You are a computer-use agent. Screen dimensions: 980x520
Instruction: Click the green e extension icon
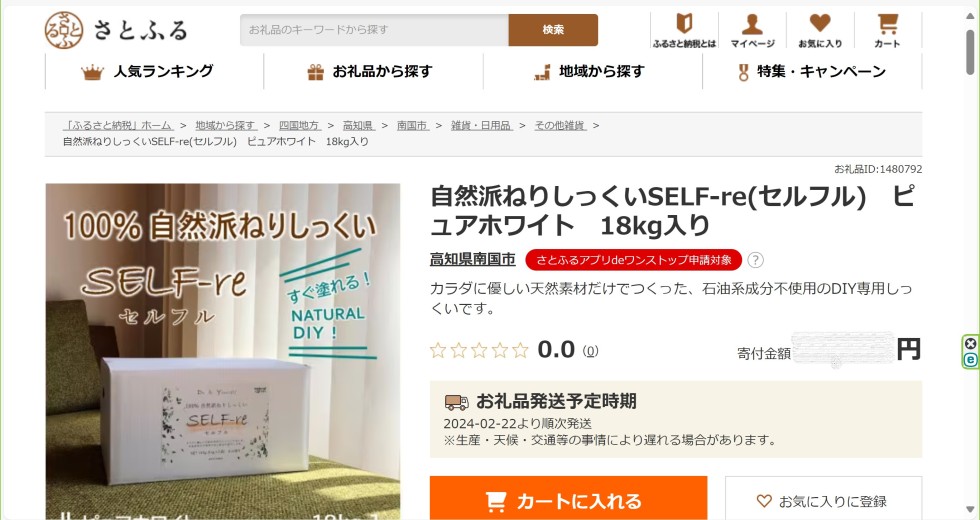(x=970, y=359)
